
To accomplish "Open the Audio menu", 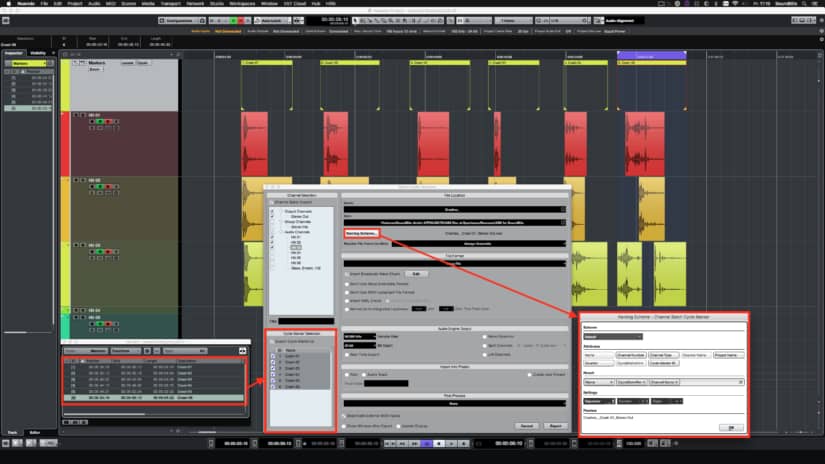I will coord(94,3).
